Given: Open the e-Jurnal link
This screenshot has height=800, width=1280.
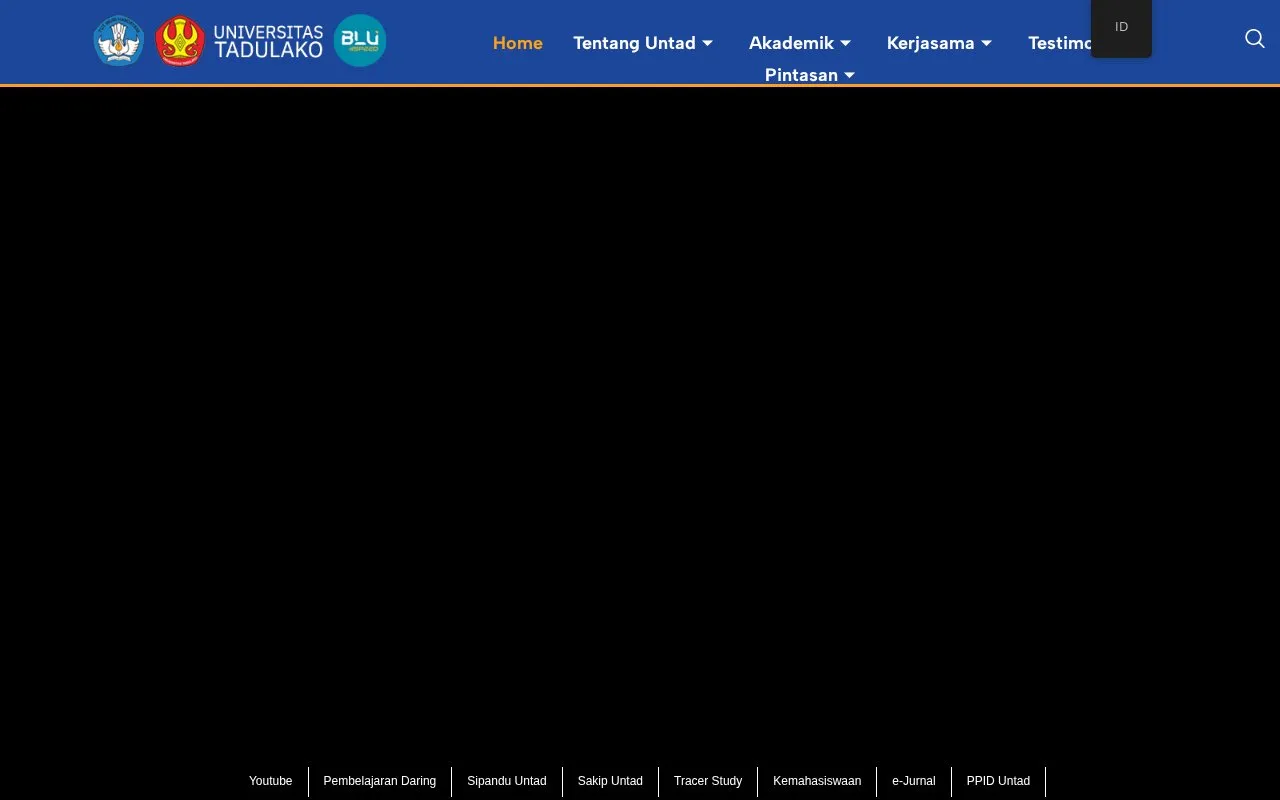Looking at the screenshot, I should (914, 781).
